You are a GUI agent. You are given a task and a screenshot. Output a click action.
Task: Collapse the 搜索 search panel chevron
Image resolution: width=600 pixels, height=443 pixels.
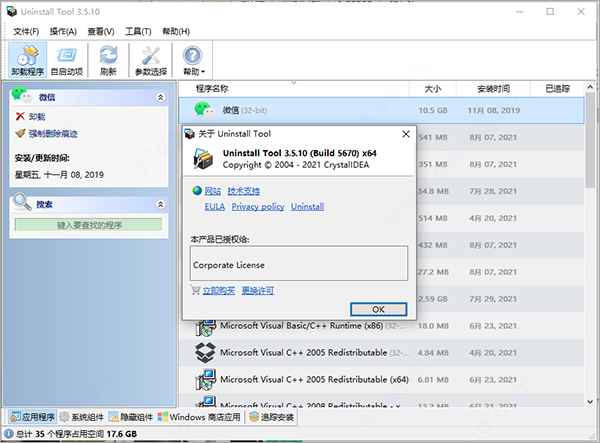tap(161, 204)
